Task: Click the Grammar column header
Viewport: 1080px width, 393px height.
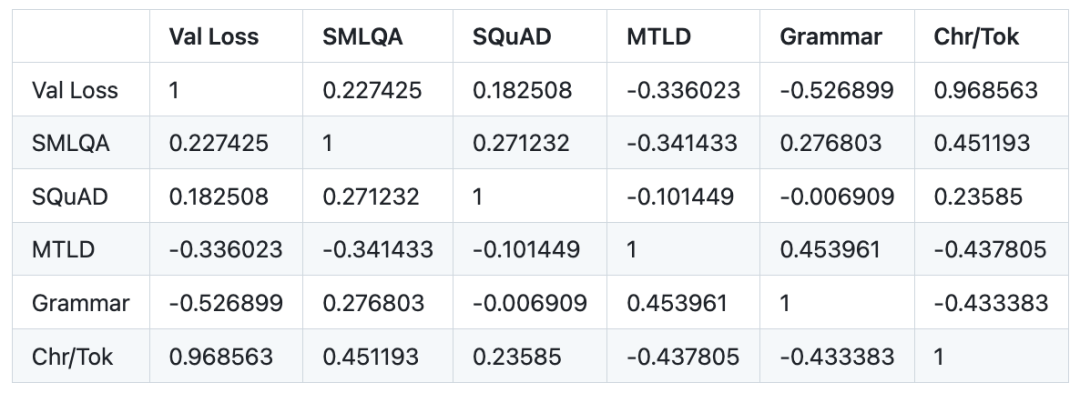Action: [831, 36]
